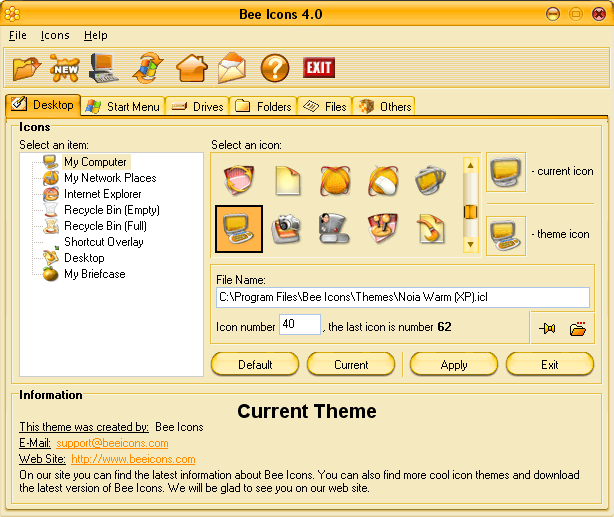Select Shortcut Overlay item
Image resolution: width=614 pixels, height=517 pixels.
coord(104,242)
